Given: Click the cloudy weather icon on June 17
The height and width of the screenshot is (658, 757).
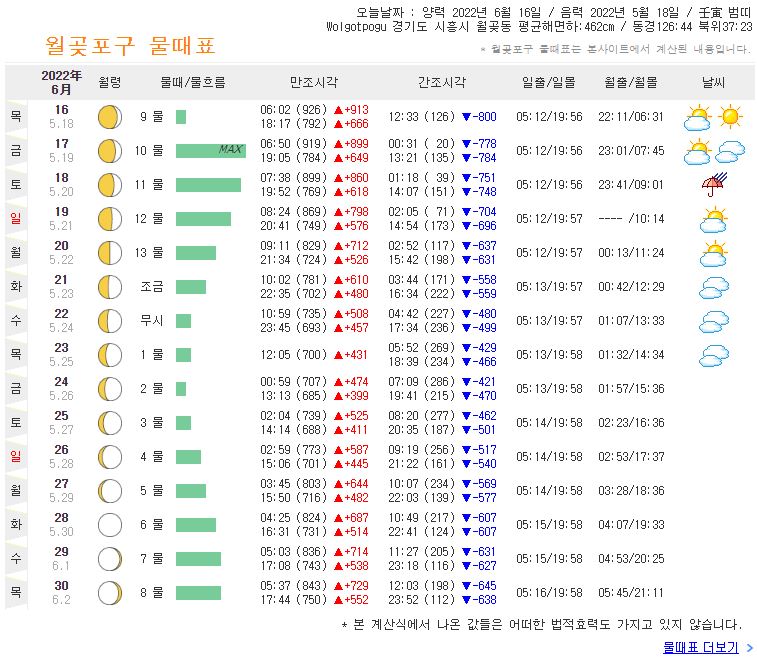Looking at the screenshot, I should coord(730,152).
